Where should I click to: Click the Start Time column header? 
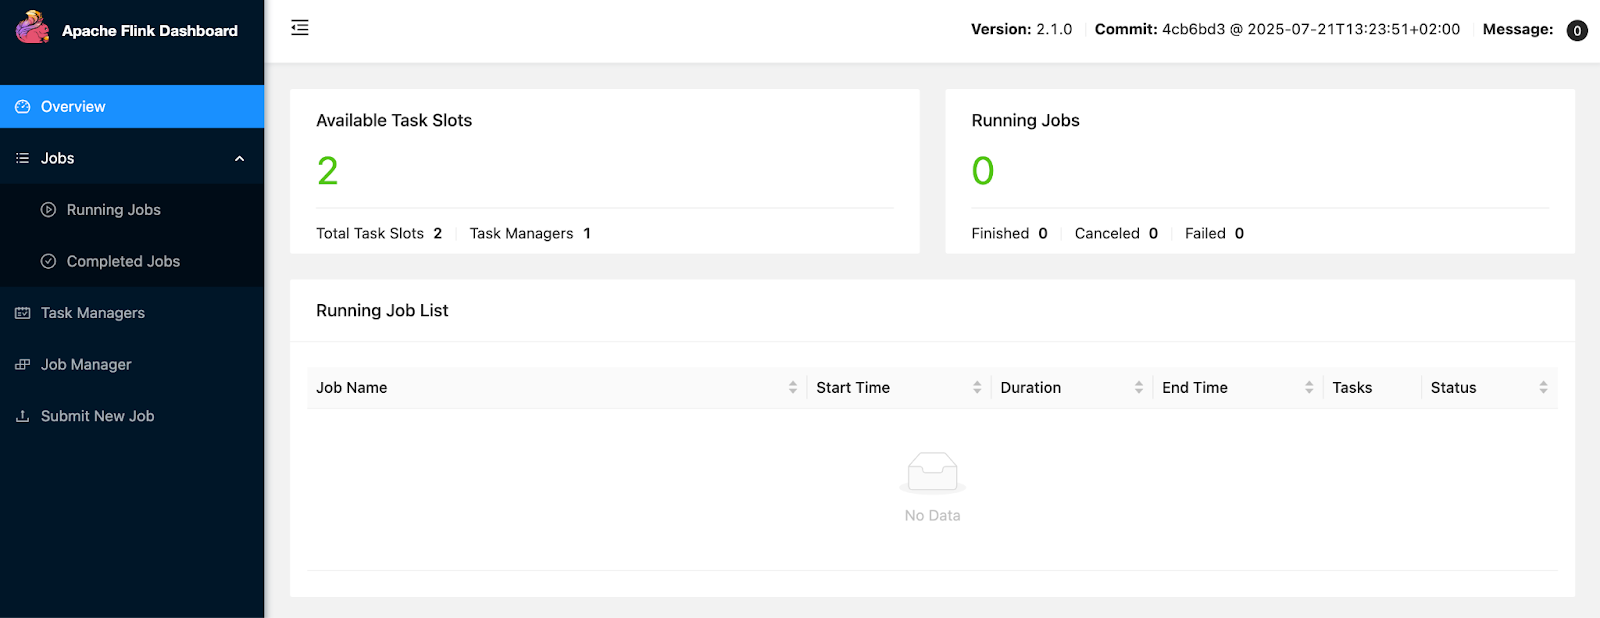point(899,388)
